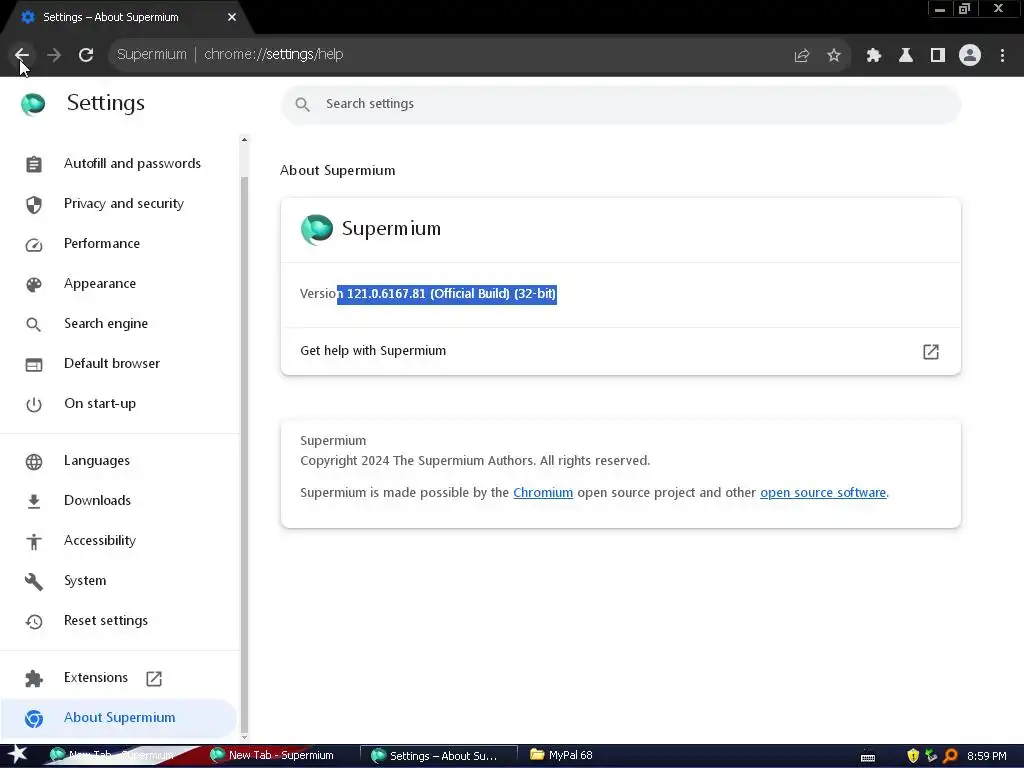Click the orange magnifier tray icon
Screen dimensions: 1024x768
click(950, 756)
